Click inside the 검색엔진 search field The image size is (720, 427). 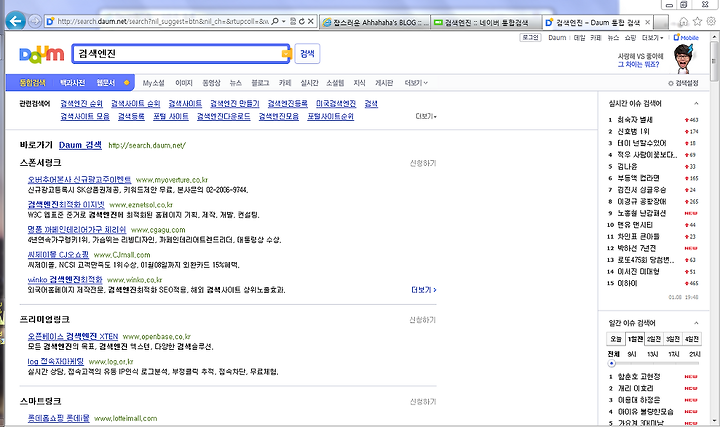(x=178, y=54)
